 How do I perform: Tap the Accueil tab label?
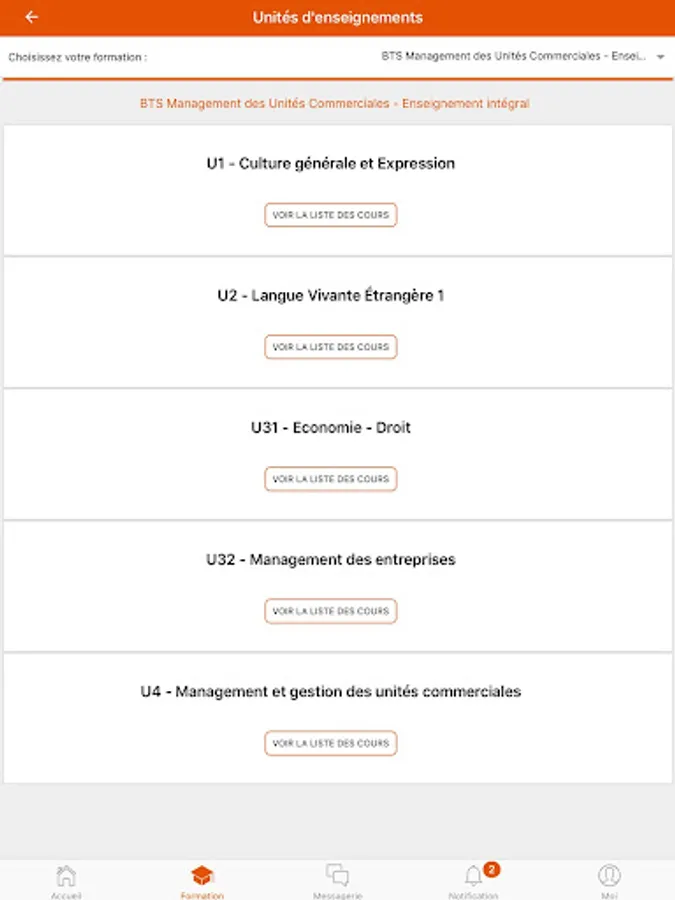[66, 895]
